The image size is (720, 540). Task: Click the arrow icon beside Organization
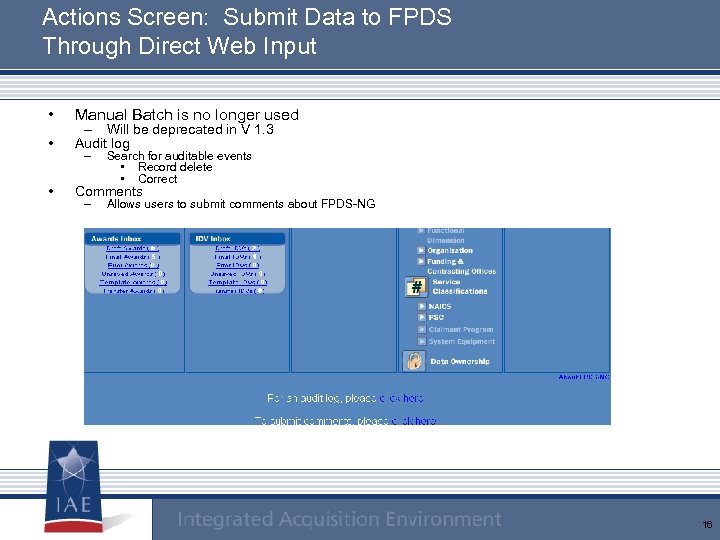421,250
